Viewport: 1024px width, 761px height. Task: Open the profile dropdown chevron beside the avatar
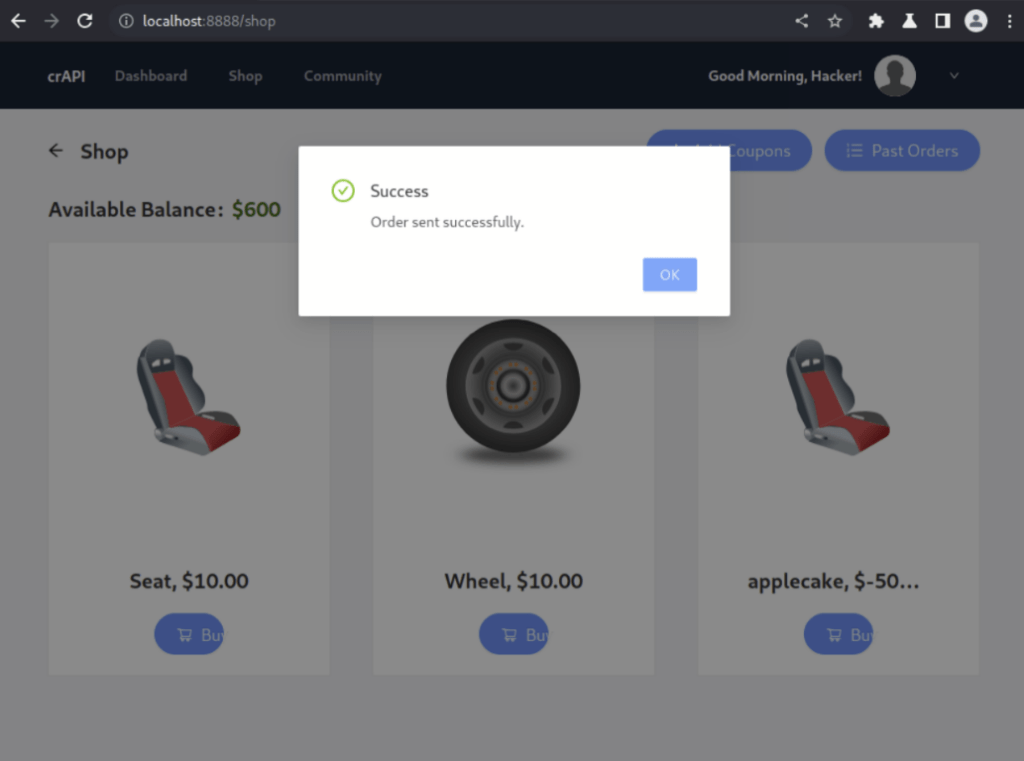(x=954, y=76)
